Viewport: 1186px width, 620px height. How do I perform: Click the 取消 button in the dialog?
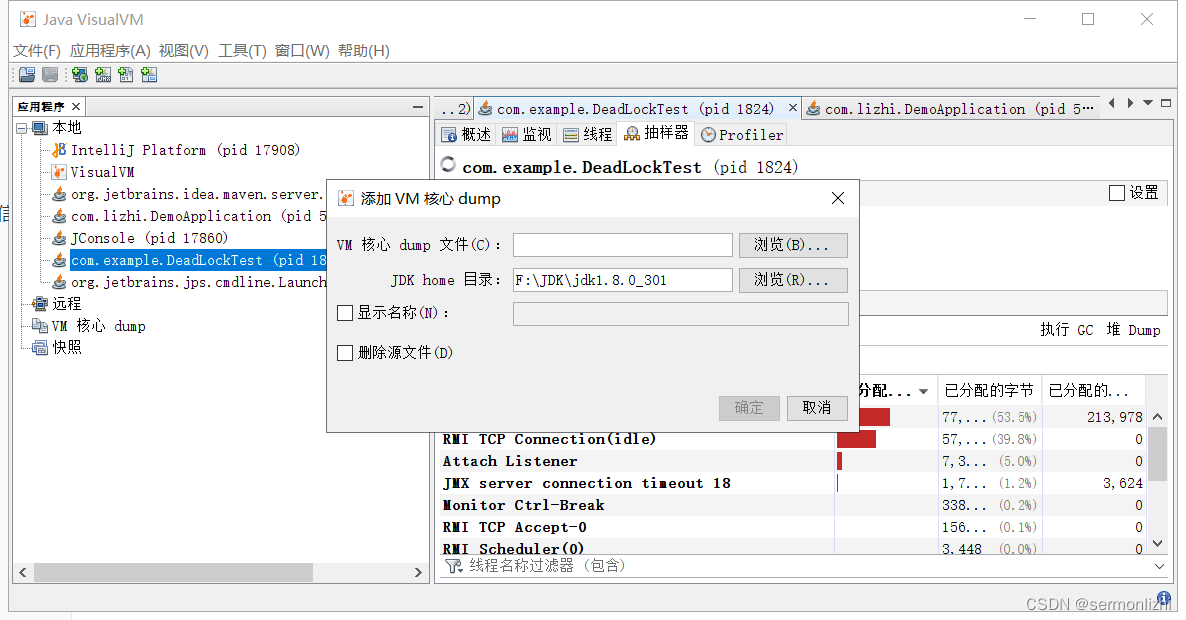pyautogui.click(x=816, y=408)
